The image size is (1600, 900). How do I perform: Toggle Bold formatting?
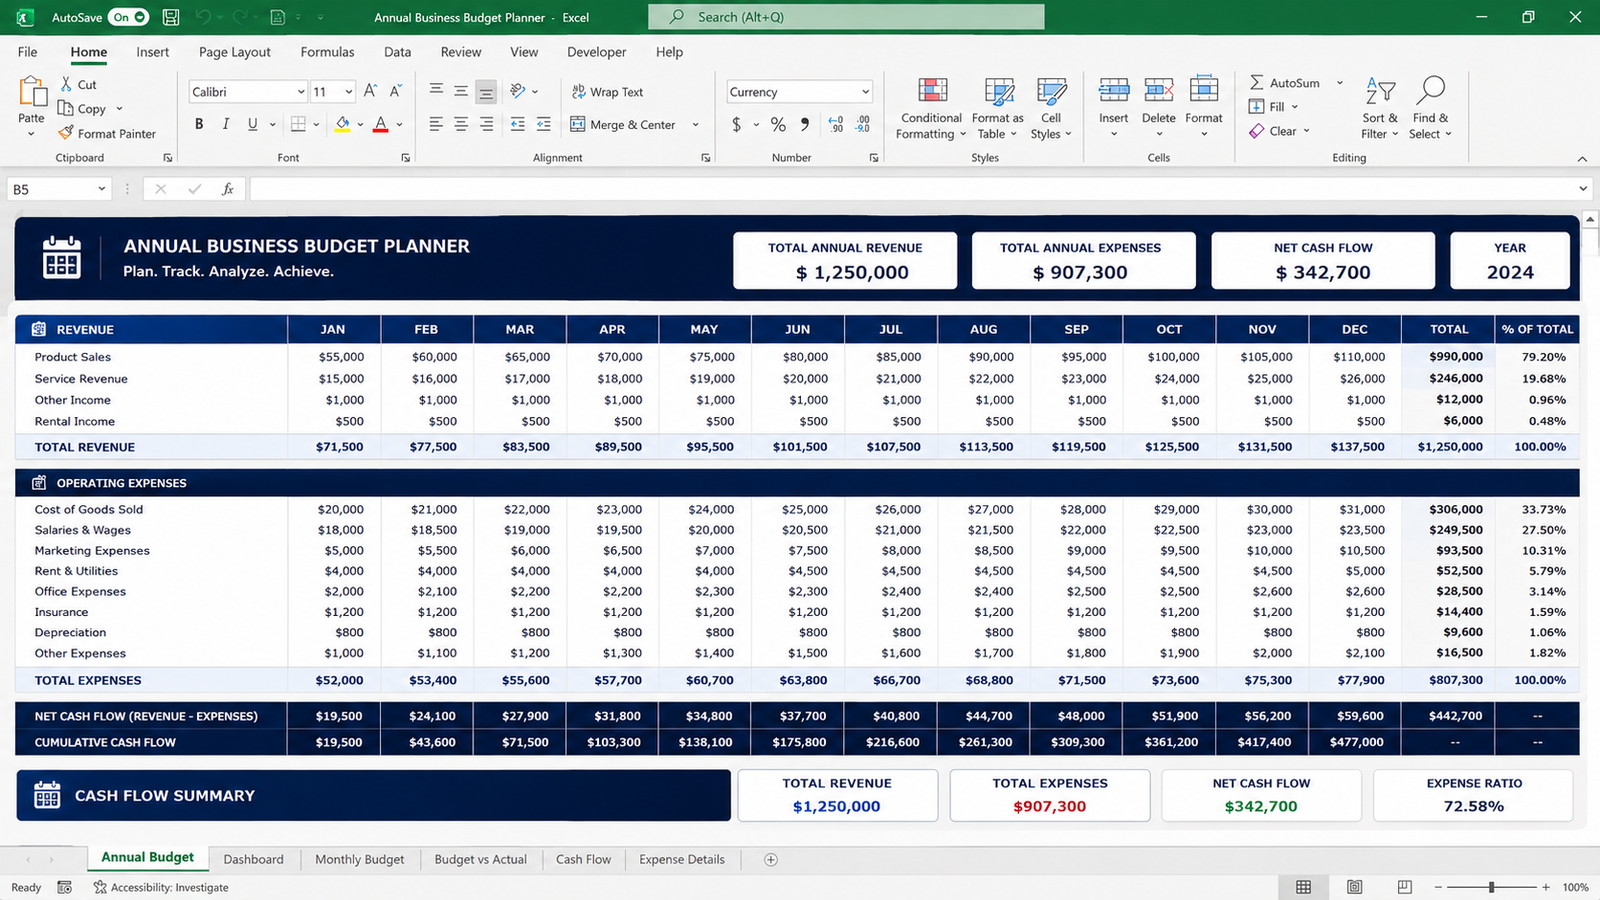click(199, 124)
